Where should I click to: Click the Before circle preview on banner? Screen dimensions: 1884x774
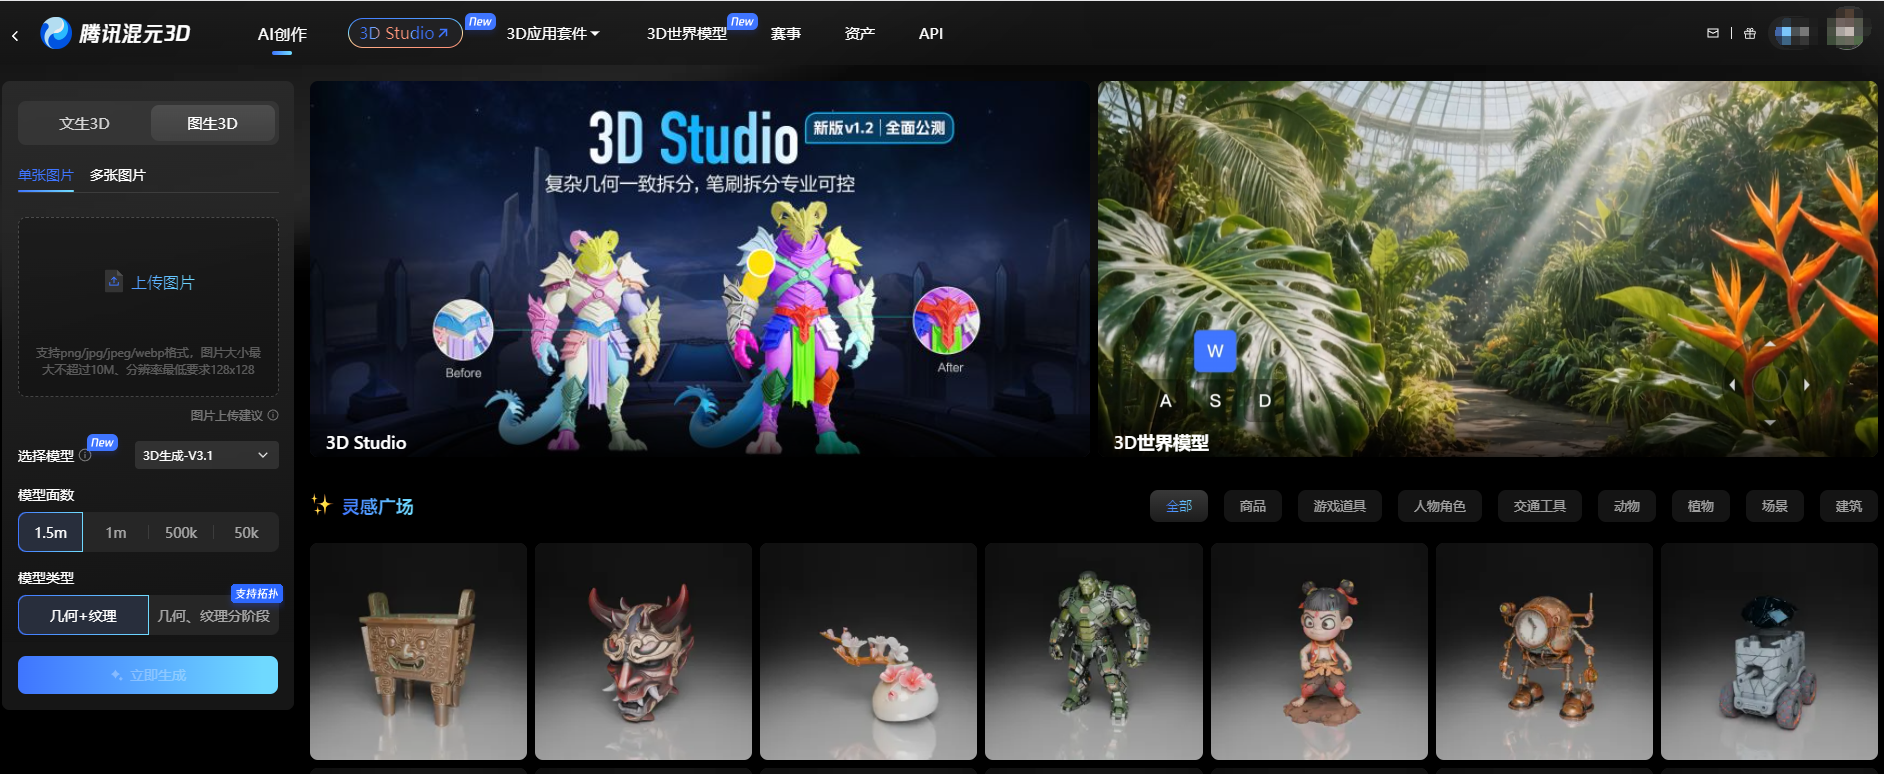[463, 330]
